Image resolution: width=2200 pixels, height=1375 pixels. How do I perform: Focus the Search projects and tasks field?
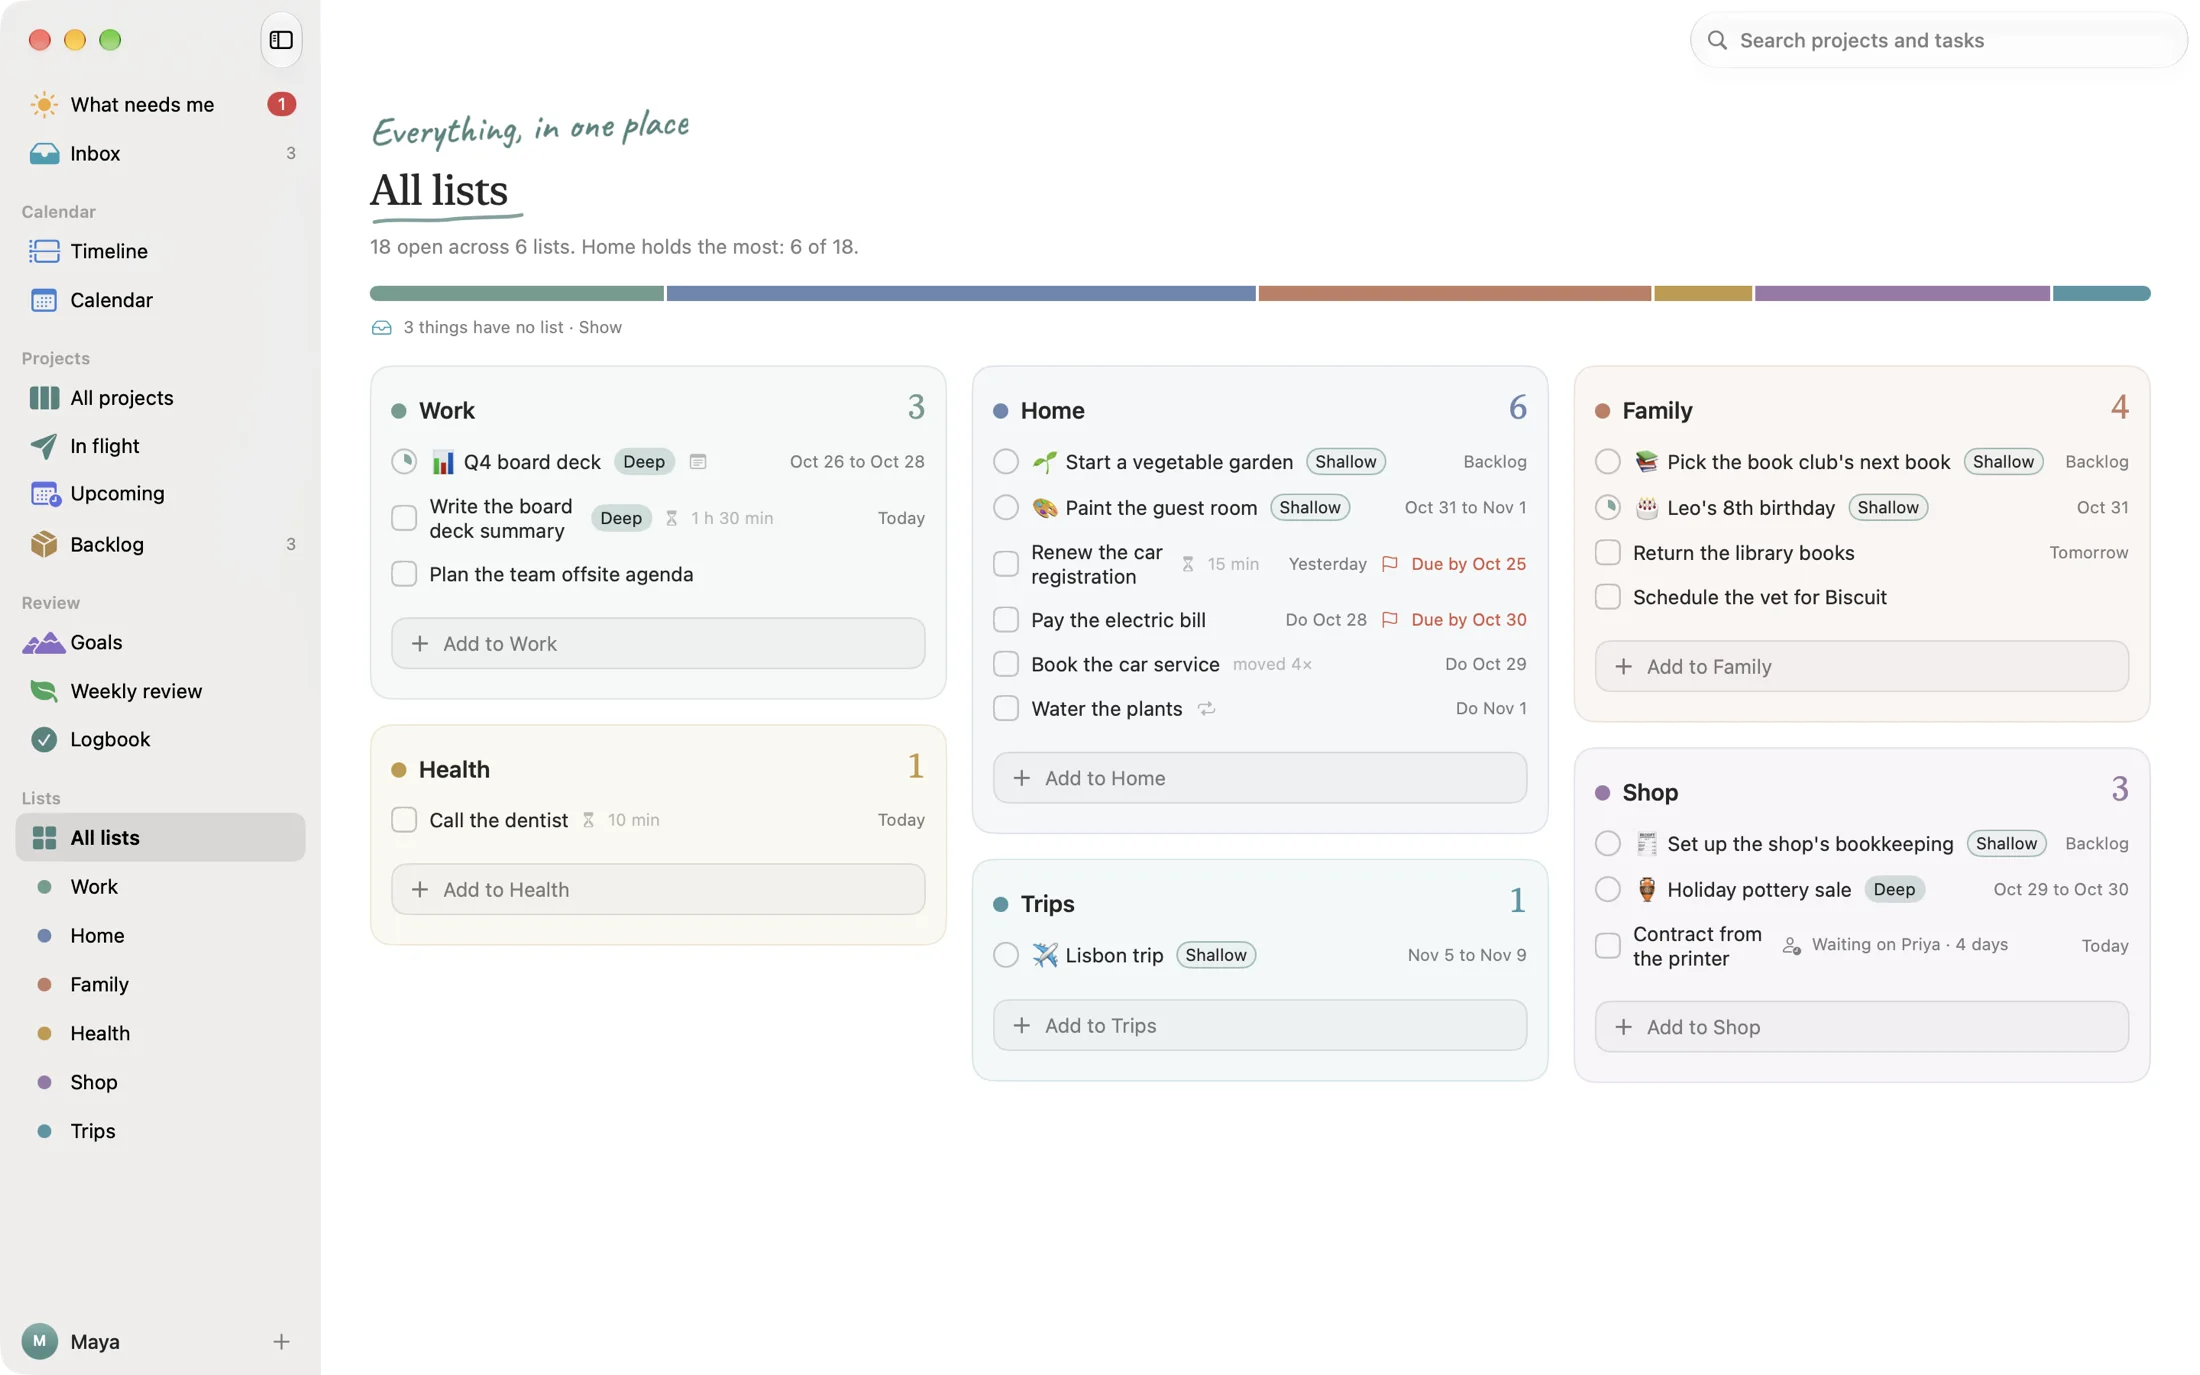[x=1938, y=40]
